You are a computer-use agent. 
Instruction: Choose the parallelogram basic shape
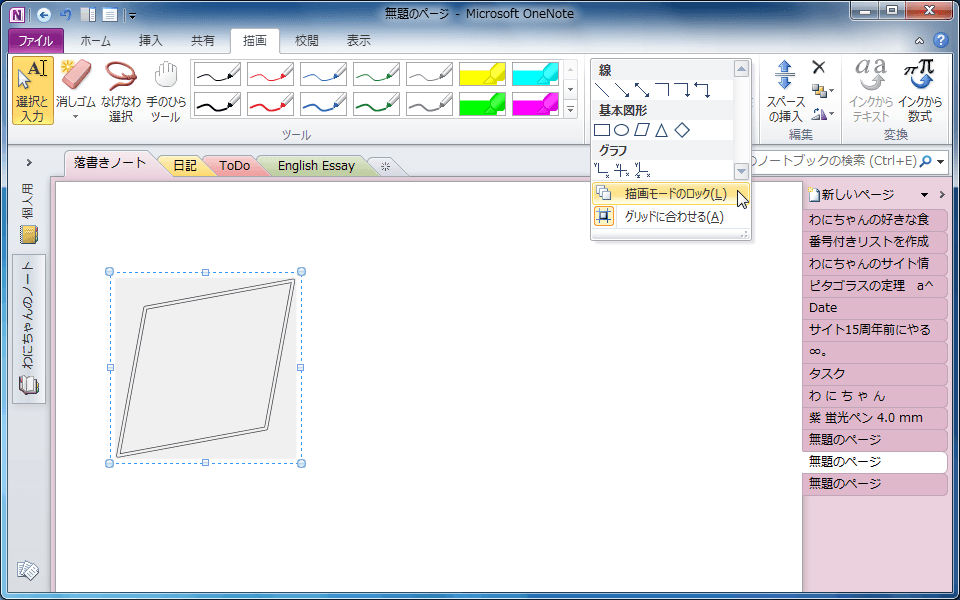pos(642,130)
